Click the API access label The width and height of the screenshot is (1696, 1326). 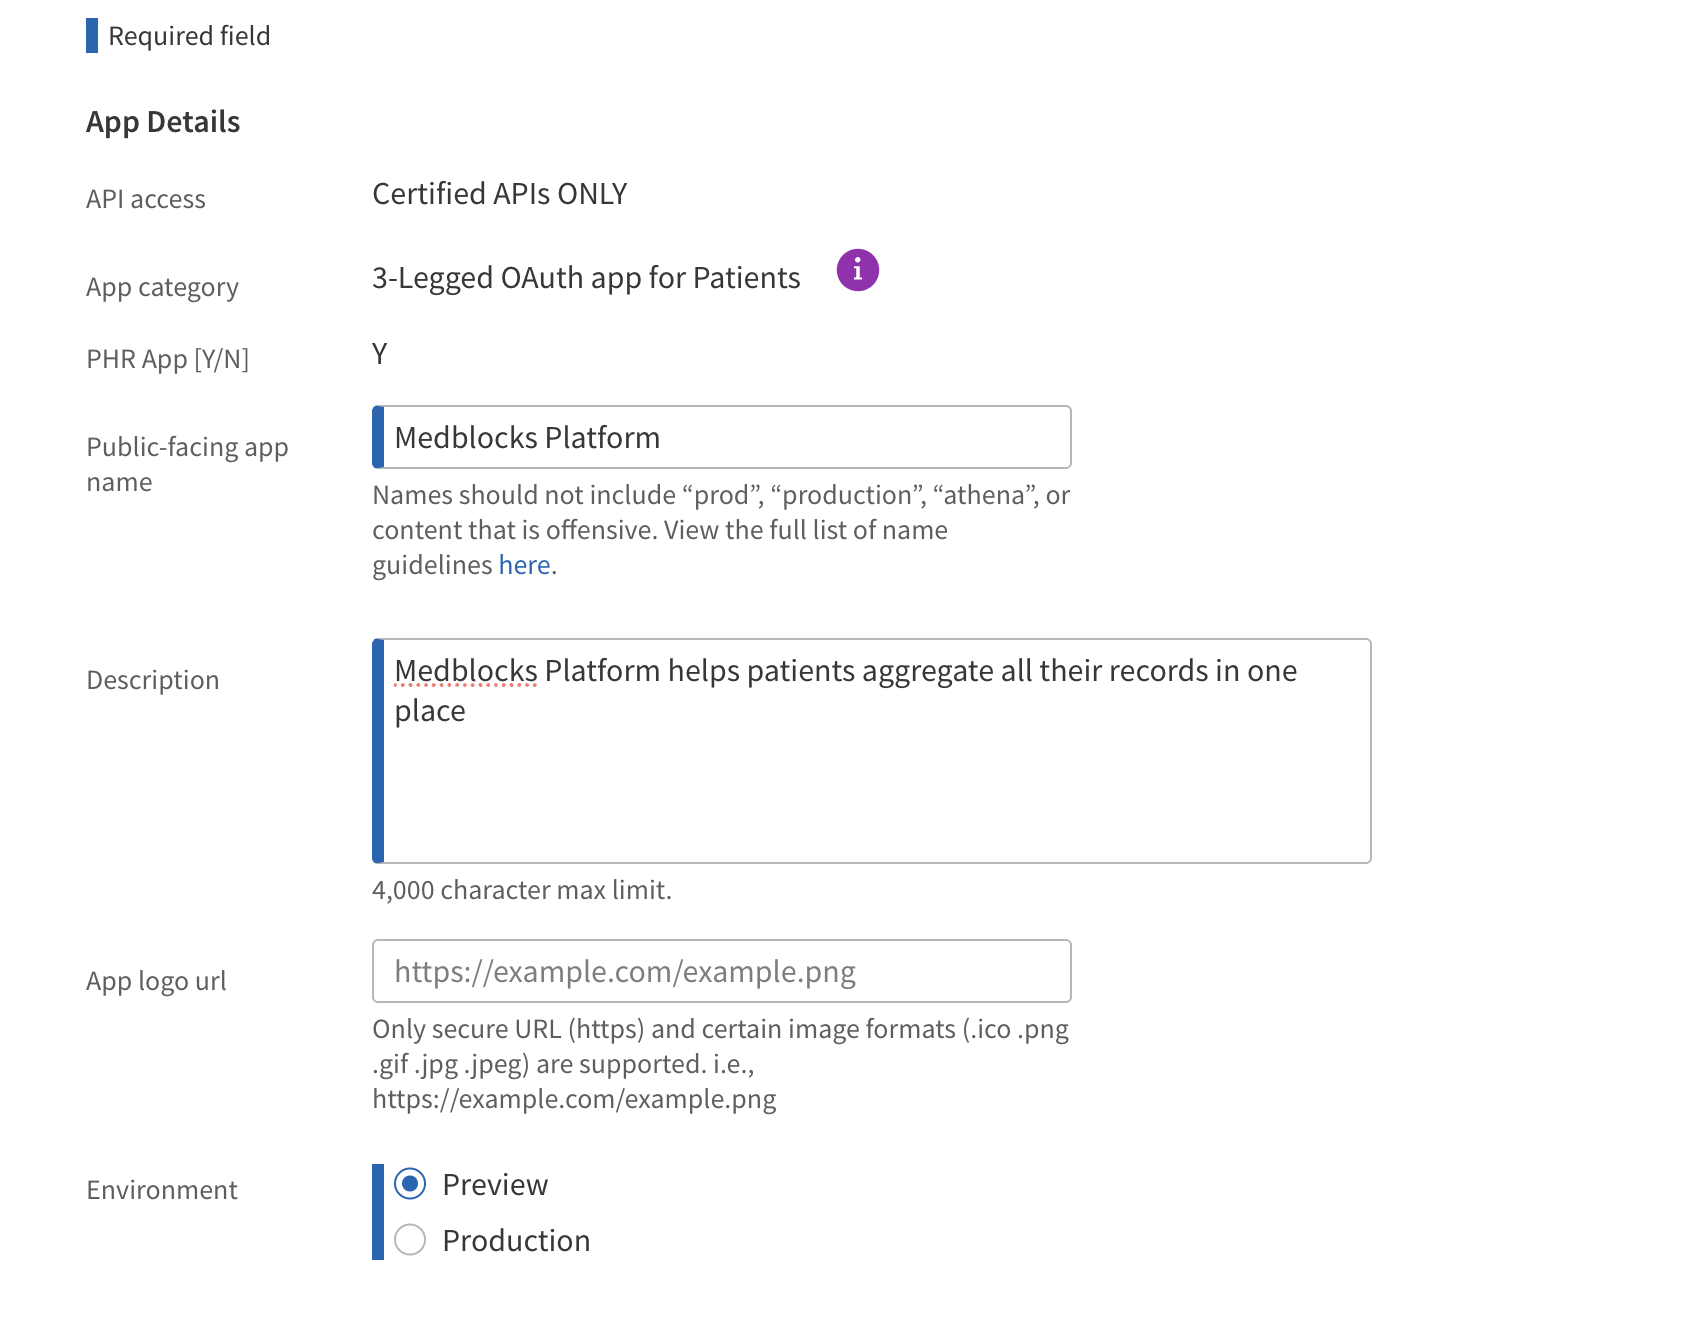tap(146, 199)
